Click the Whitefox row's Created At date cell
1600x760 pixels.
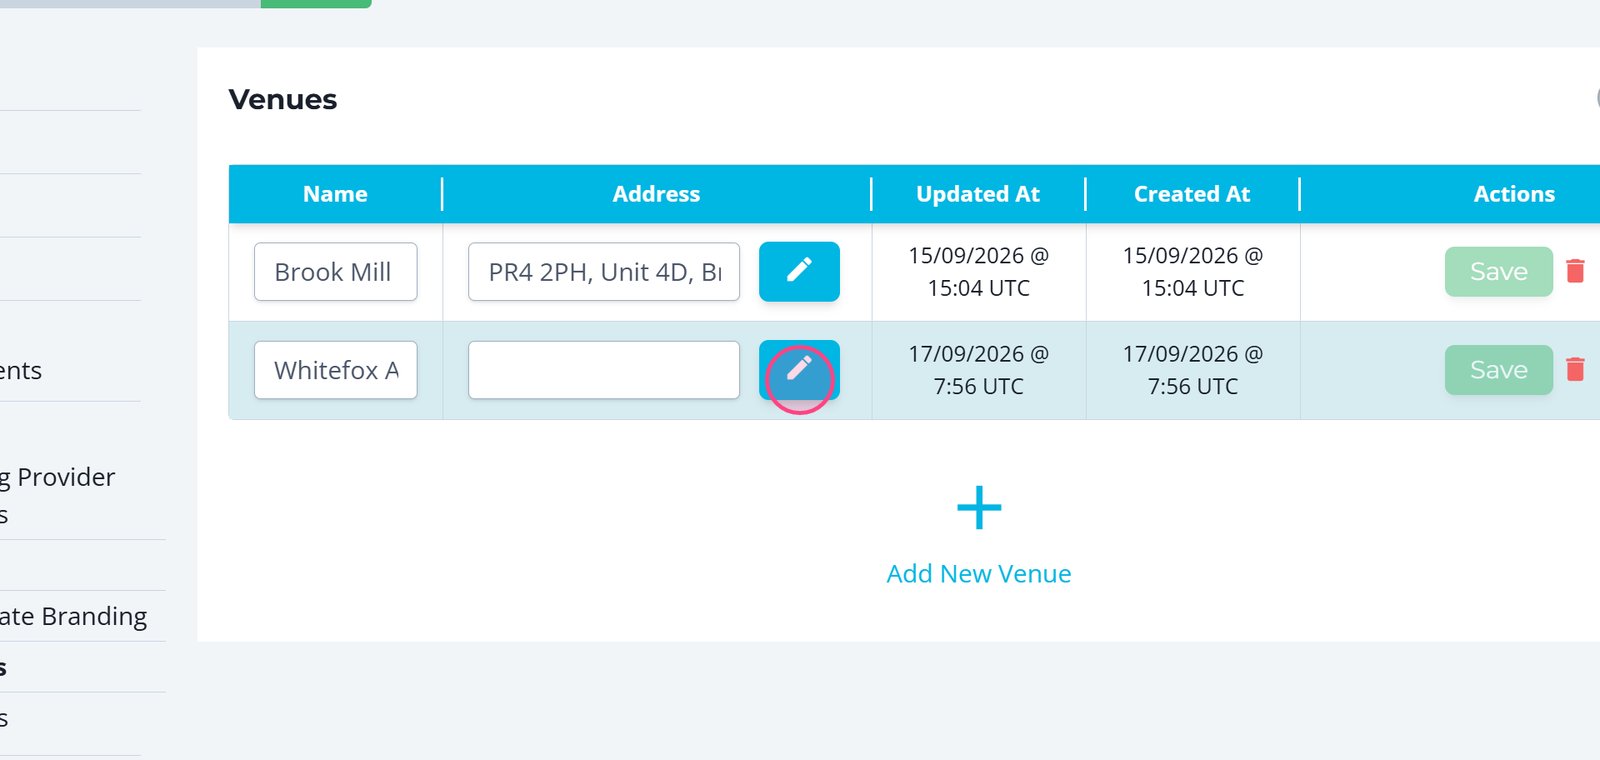[1193, 370]
